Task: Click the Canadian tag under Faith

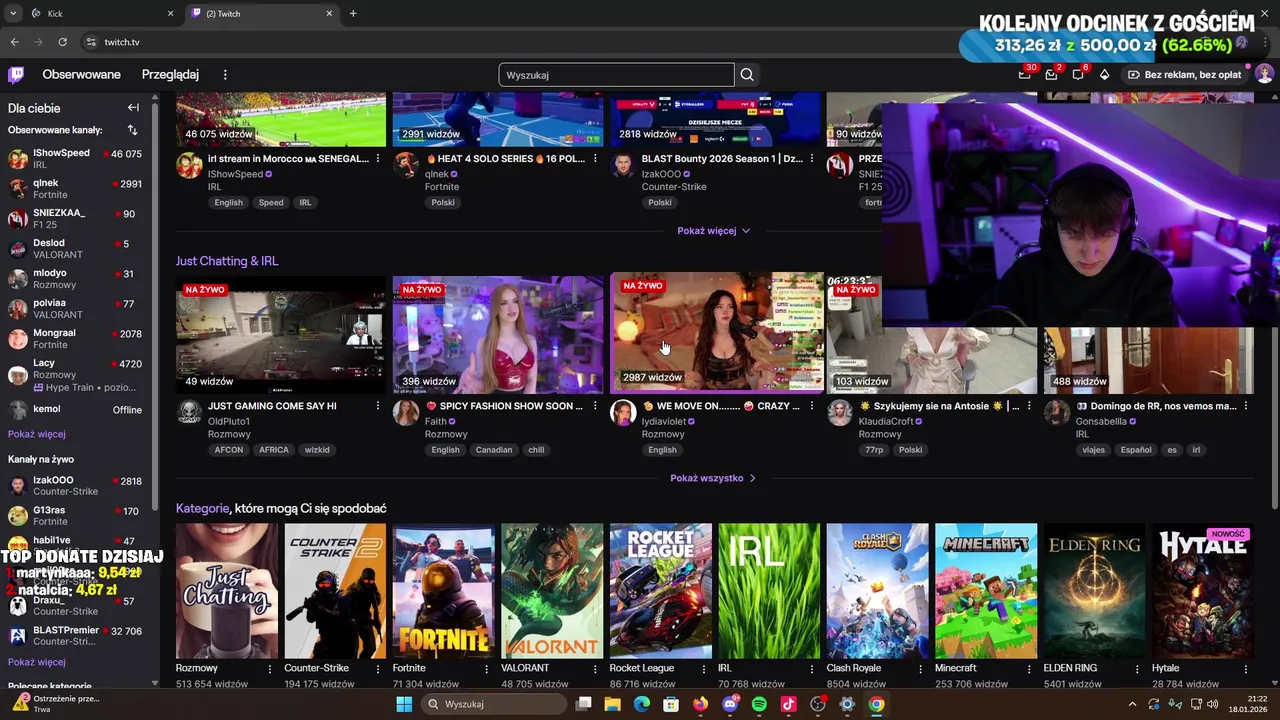Action: coord(493,450)
